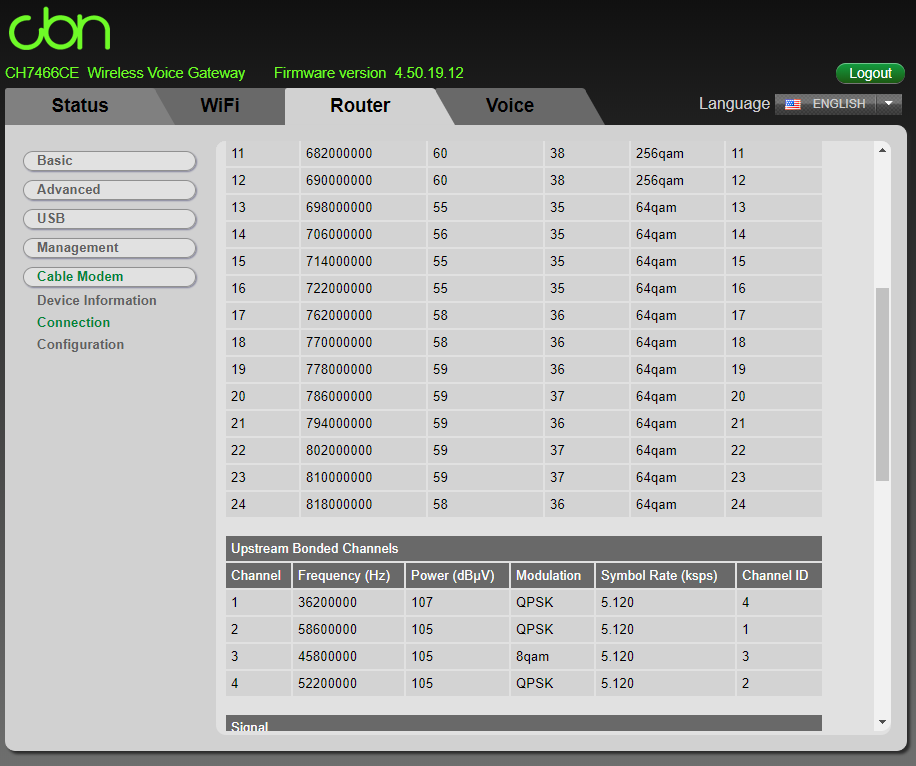916x766 pixels.
Task: Click downstream frequency 698000000
Action: (339, 207)
